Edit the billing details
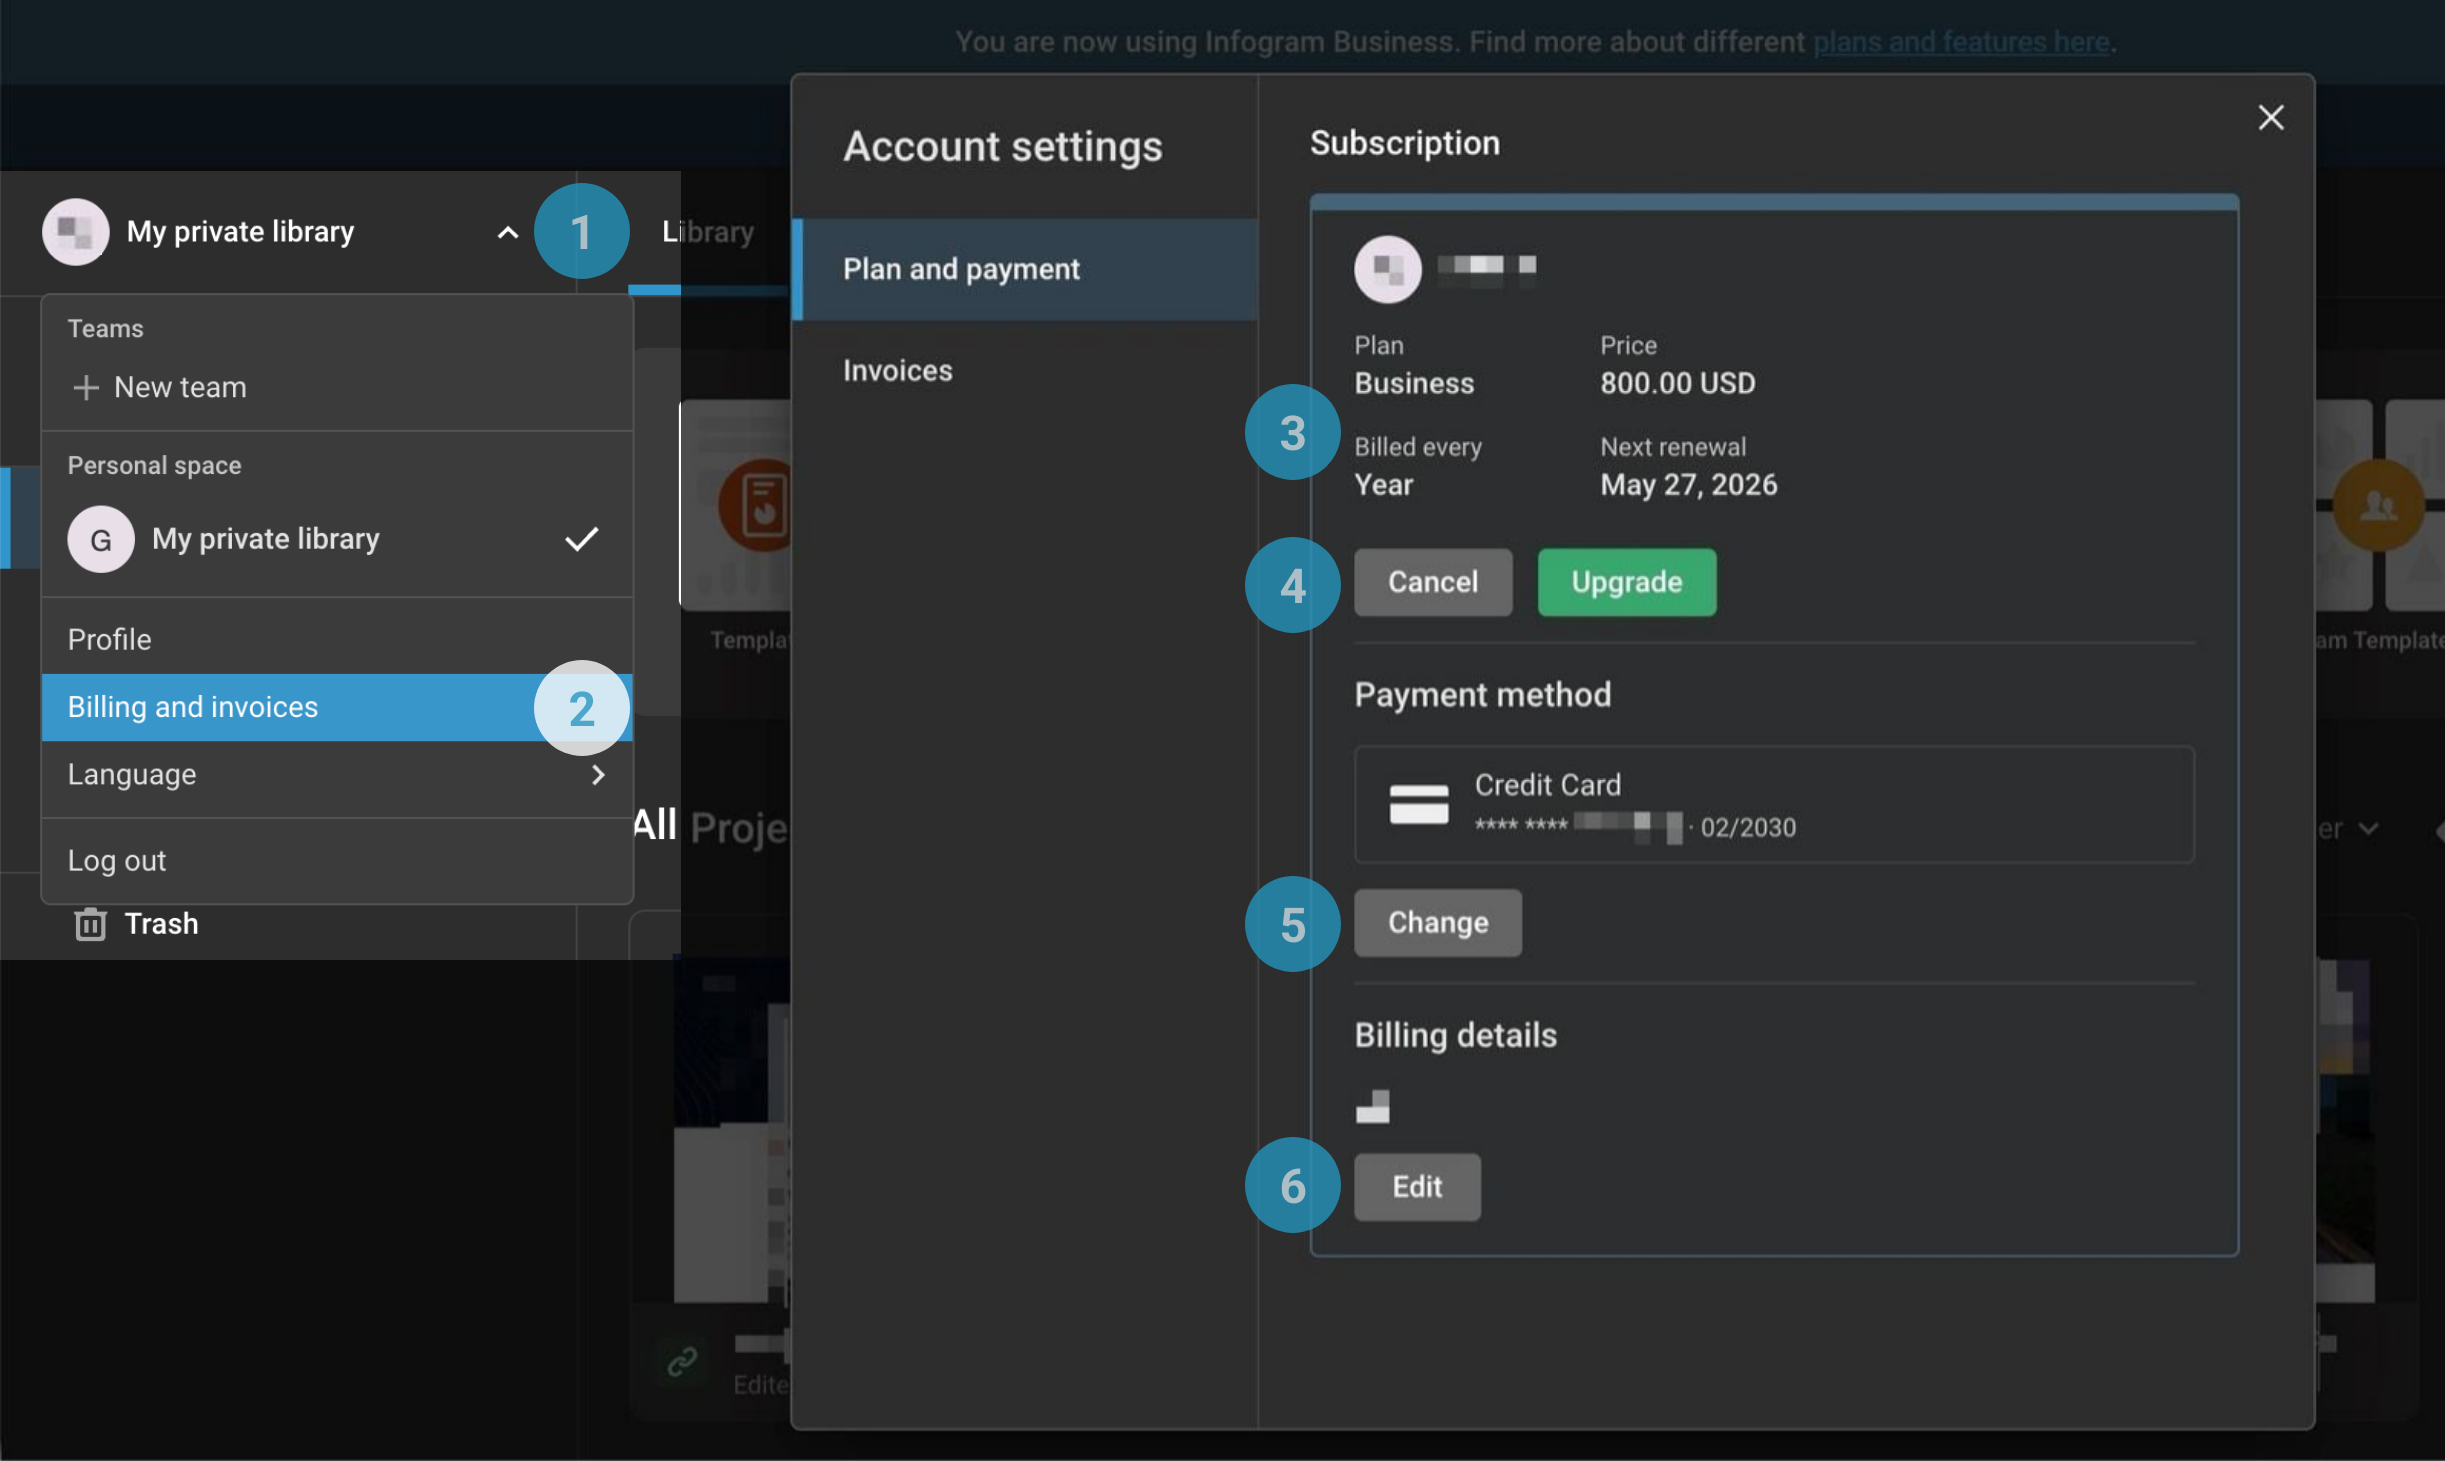This screenshot has height=1461, width=2445. pyautogui.click(x=1416, y=1186)
